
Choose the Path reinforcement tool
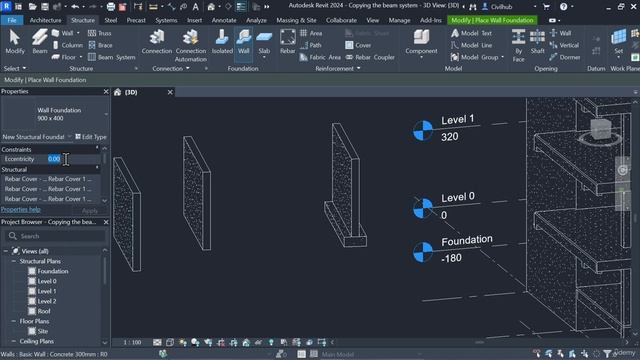point(311,45)
